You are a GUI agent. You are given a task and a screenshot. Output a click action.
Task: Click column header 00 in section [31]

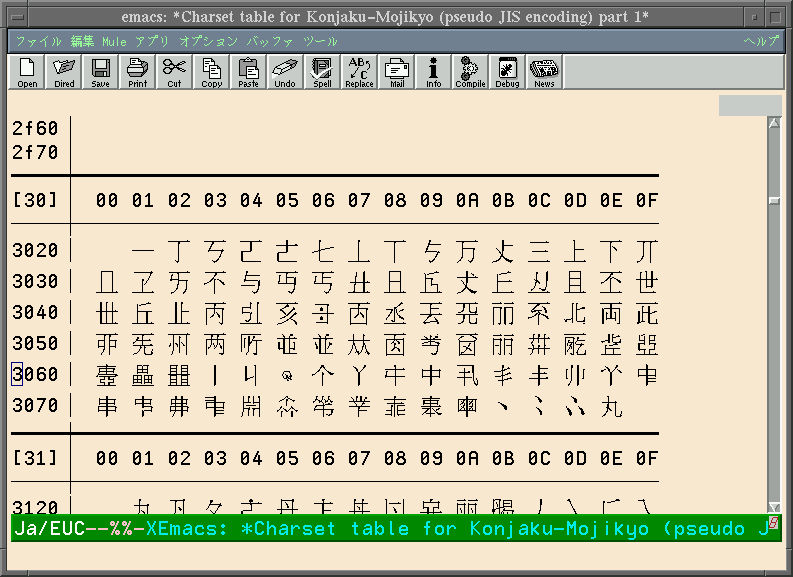(107, 458)
